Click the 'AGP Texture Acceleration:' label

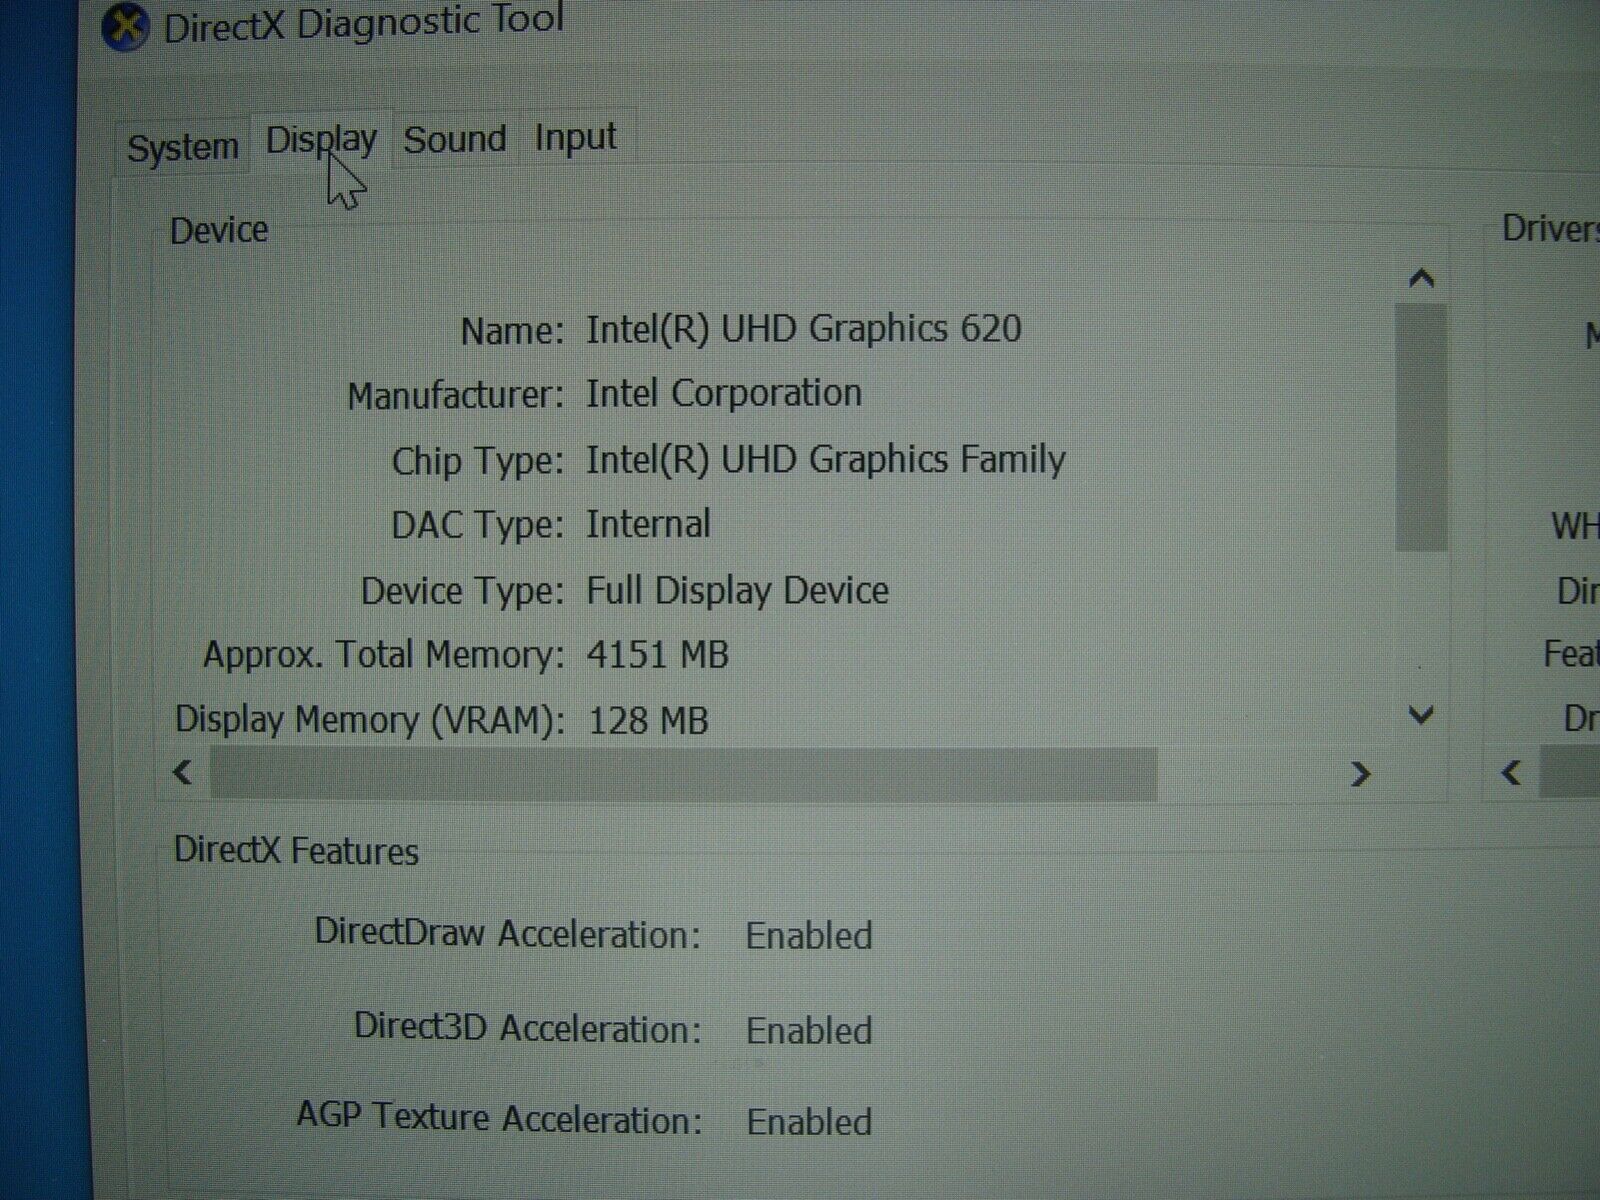(499, 1119)
